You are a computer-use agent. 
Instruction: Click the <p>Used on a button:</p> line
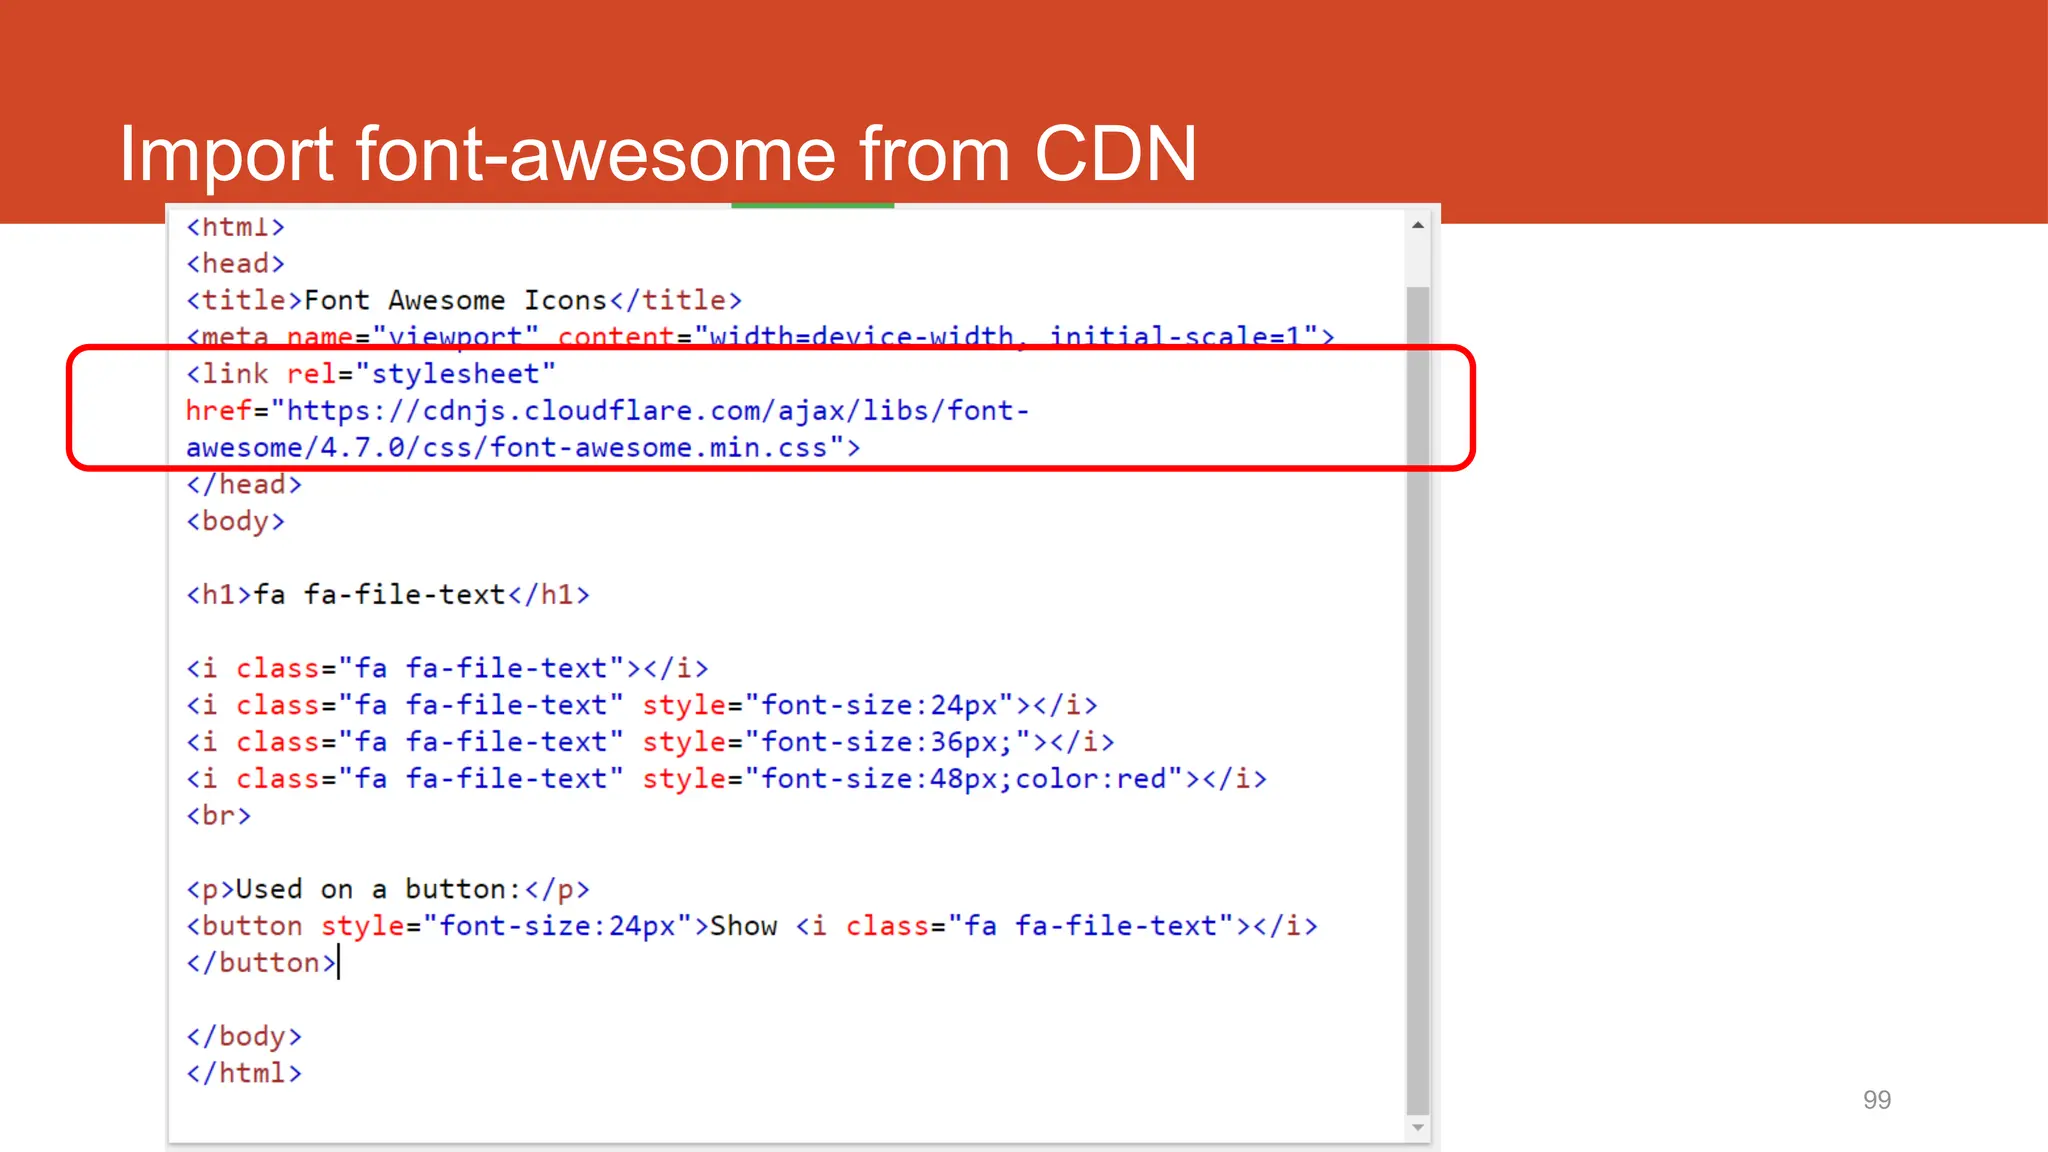388,889
